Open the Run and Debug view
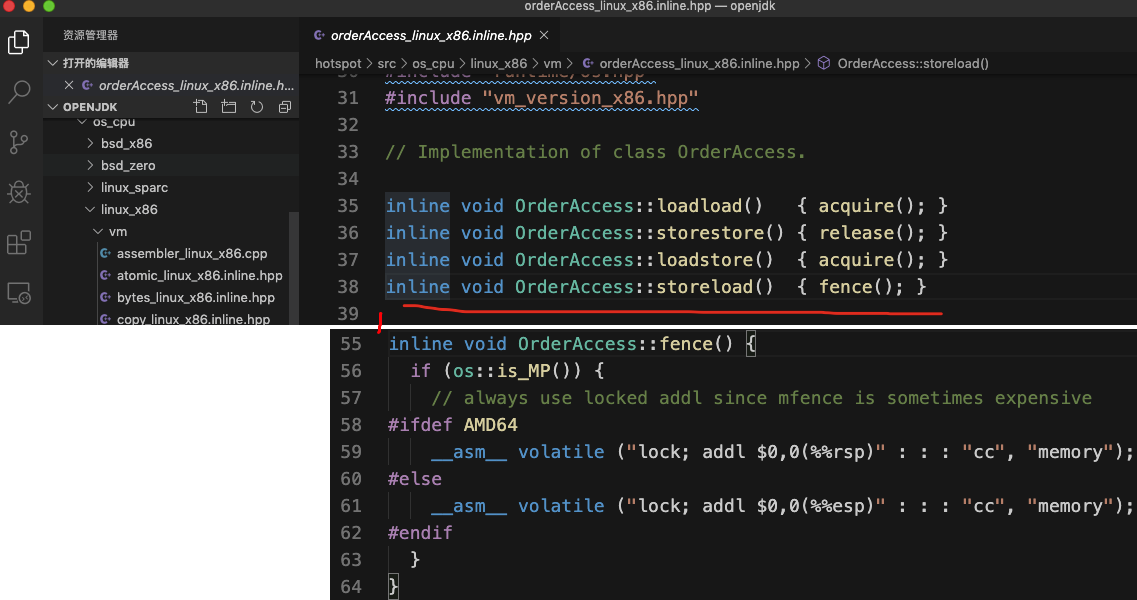 19,192
